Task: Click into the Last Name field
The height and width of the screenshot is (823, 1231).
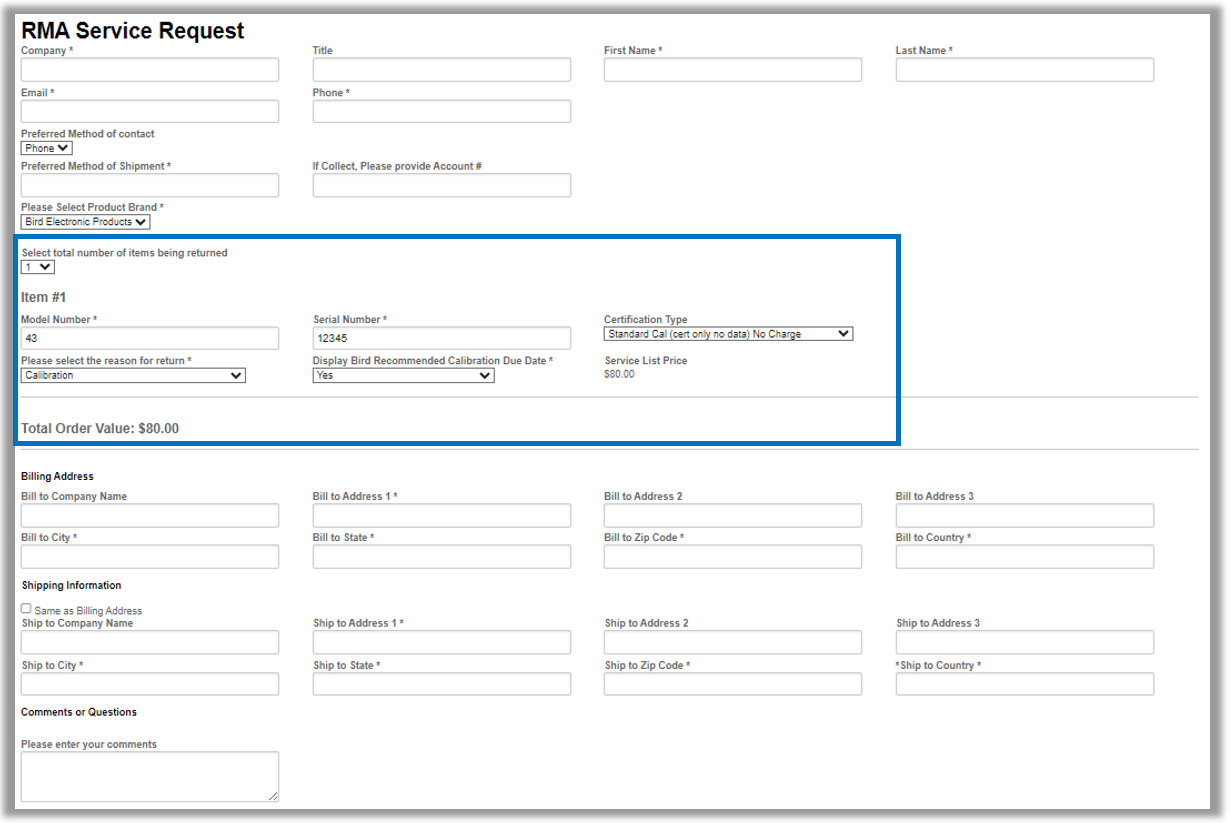Action: click(1024, 70)
